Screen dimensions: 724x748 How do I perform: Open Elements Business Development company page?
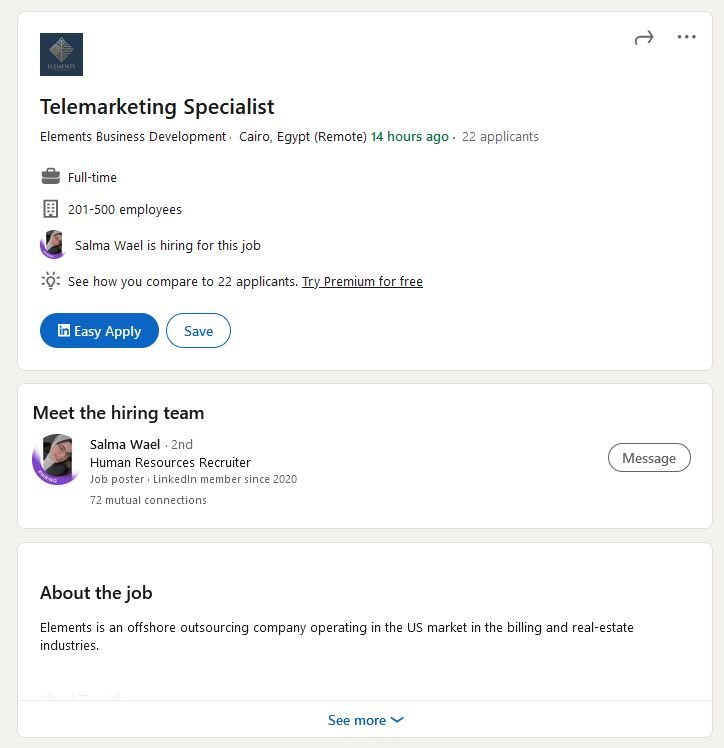tap(133, 137)
